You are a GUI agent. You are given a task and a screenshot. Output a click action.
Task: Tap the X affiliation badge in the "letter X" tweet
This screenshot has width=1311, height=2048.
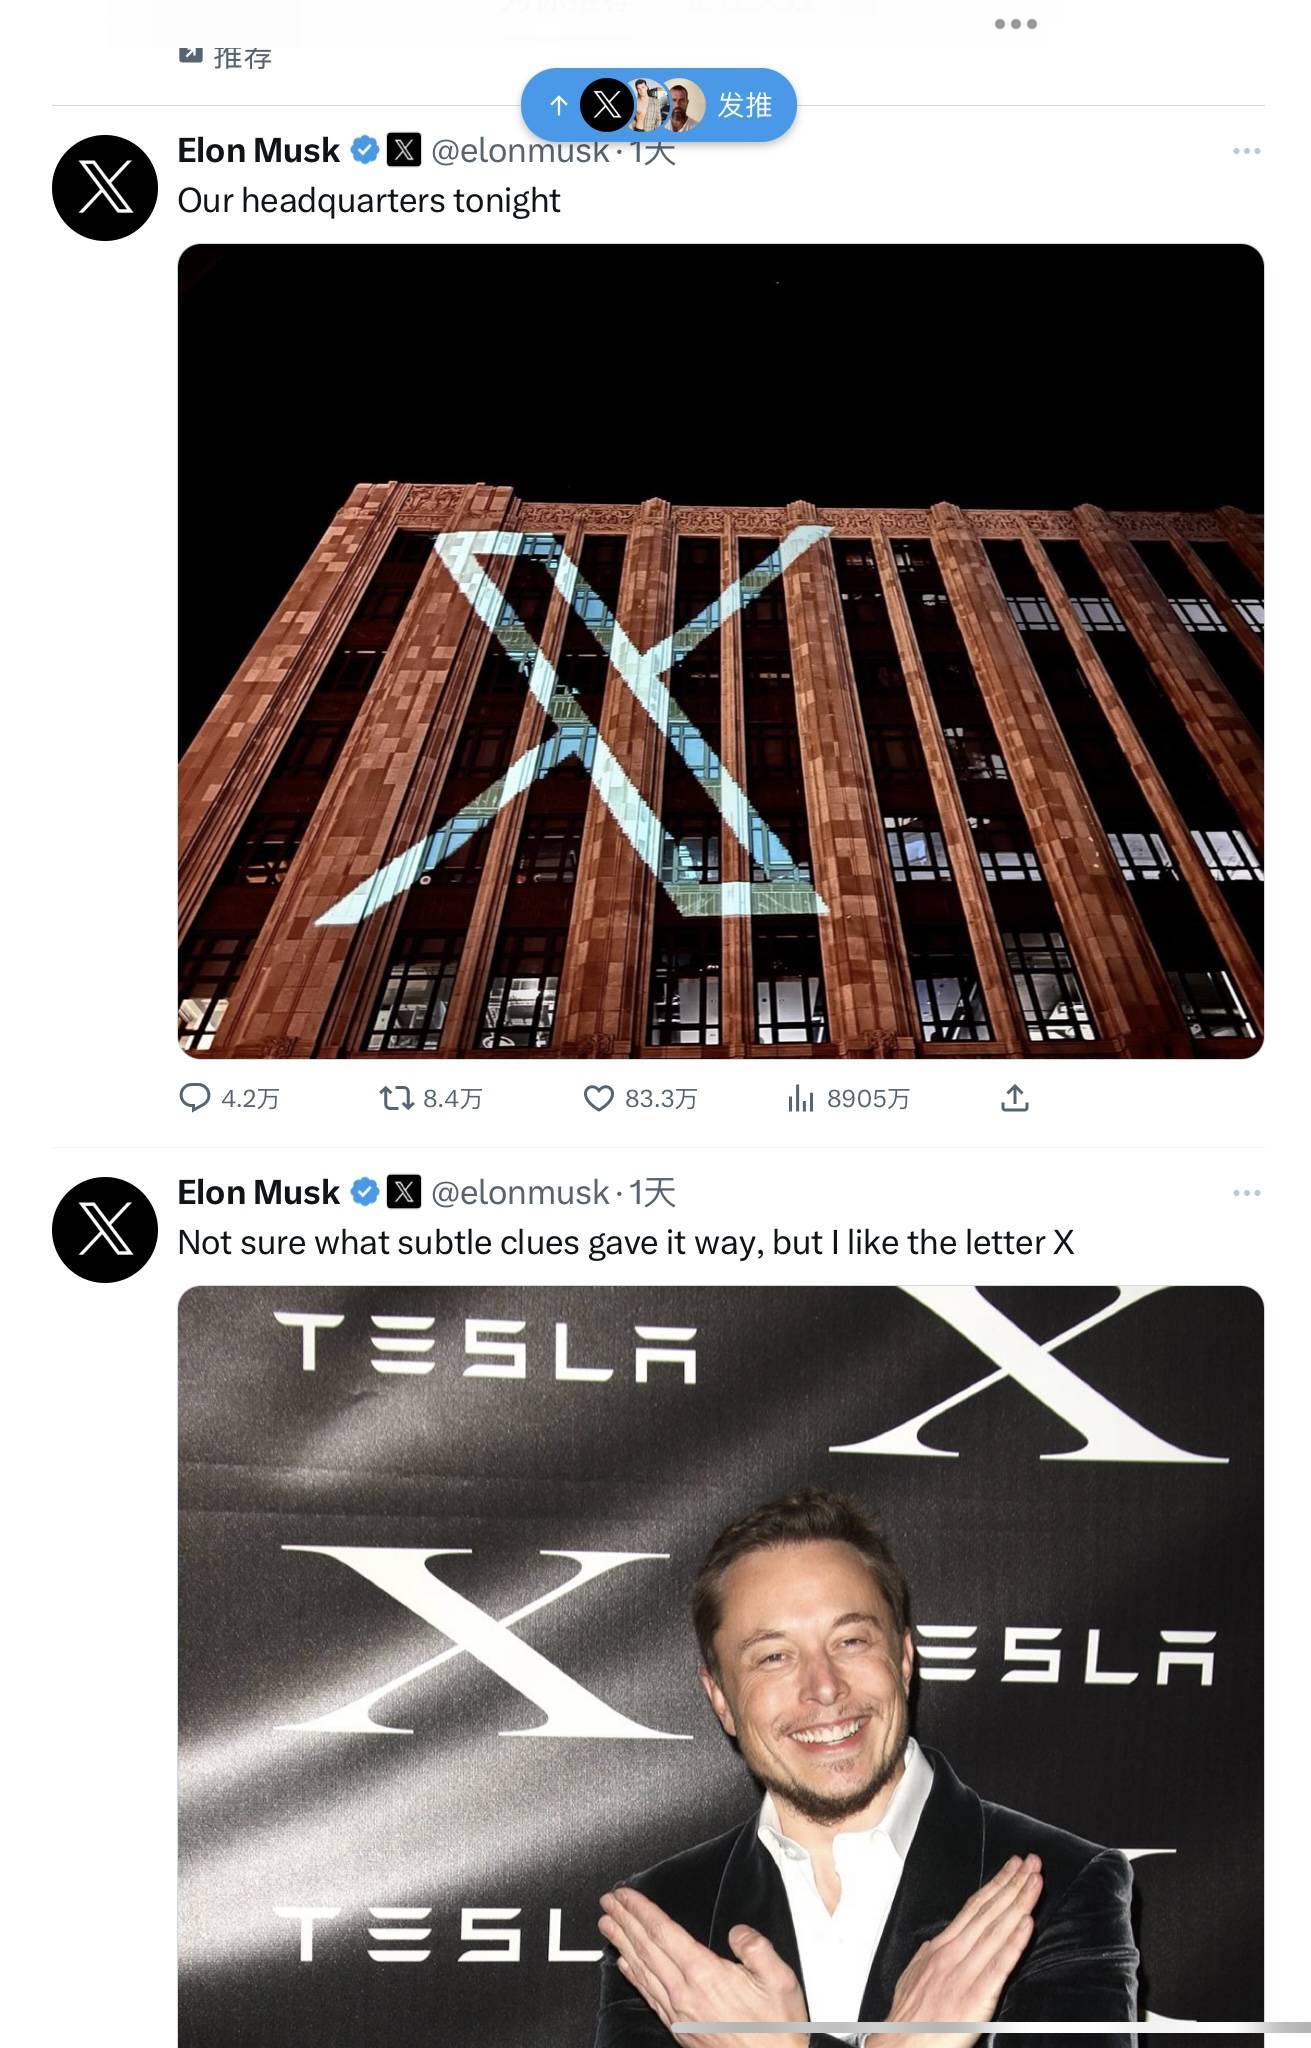[x=404, y=1192]
